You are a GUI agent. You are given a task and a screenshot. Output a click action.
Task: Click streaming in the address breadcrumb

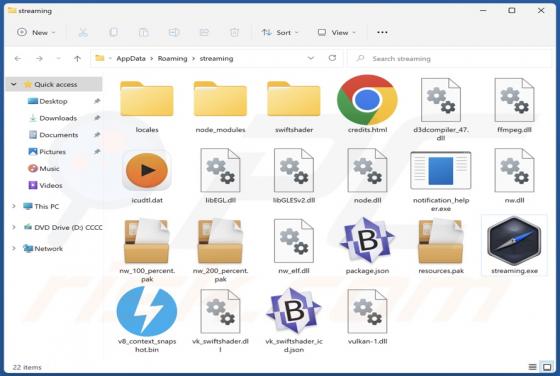pyautogui.click(x=216, y=59)
